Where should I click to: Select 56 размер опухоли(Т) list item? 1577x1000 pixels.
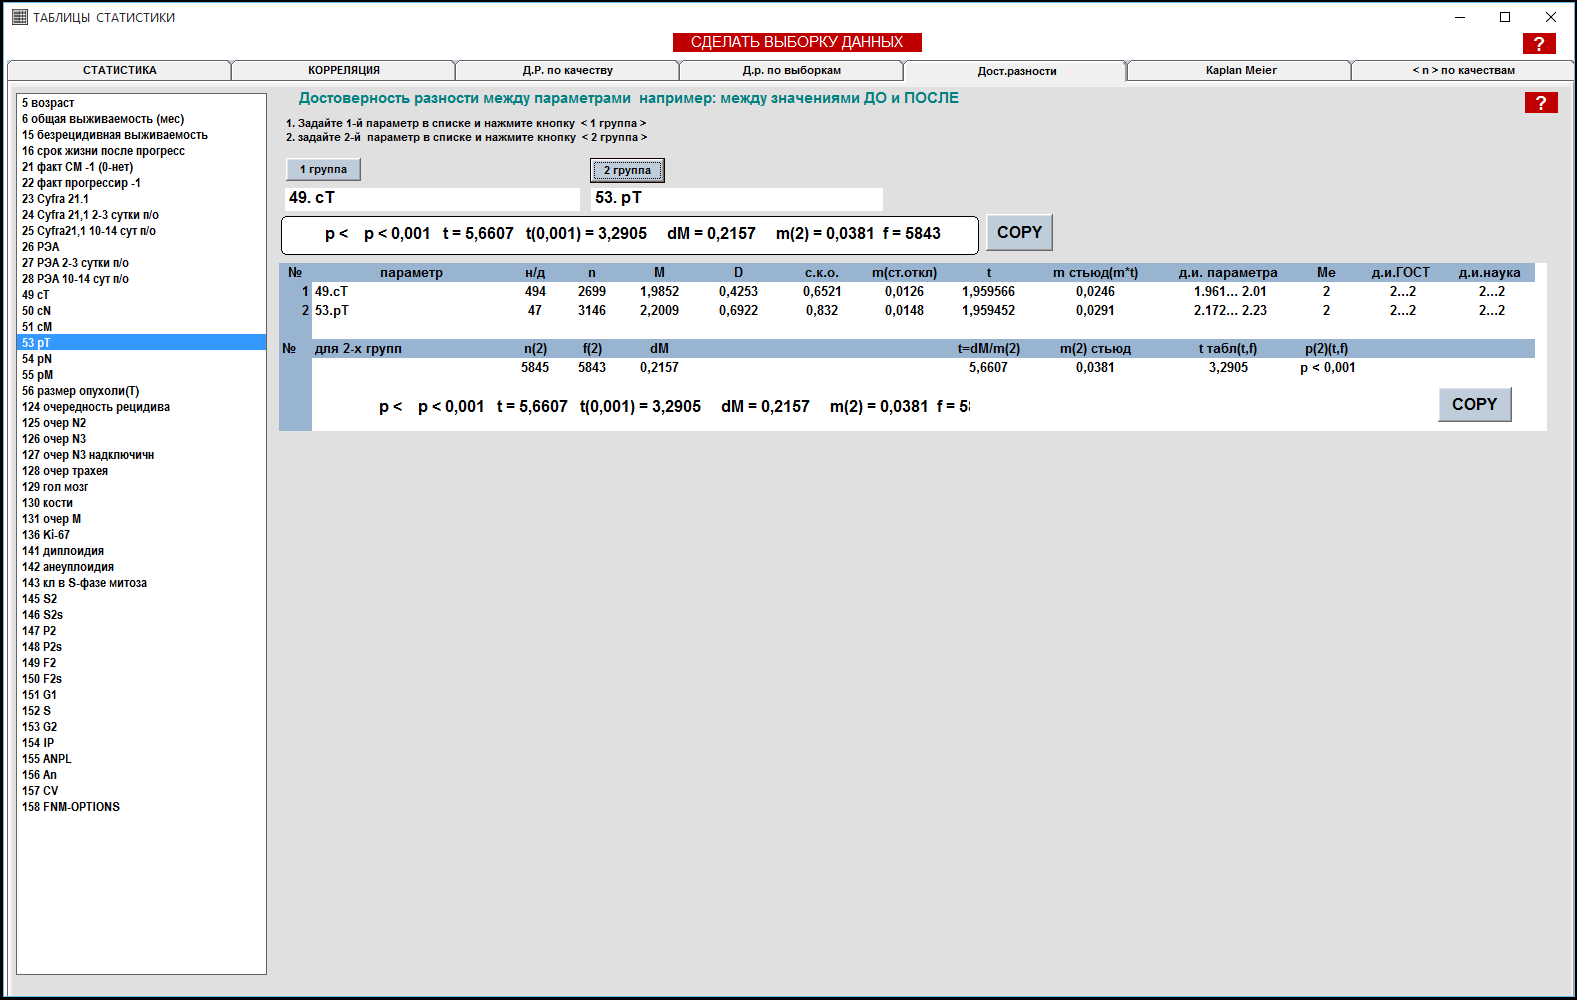[x=80, y=391]
